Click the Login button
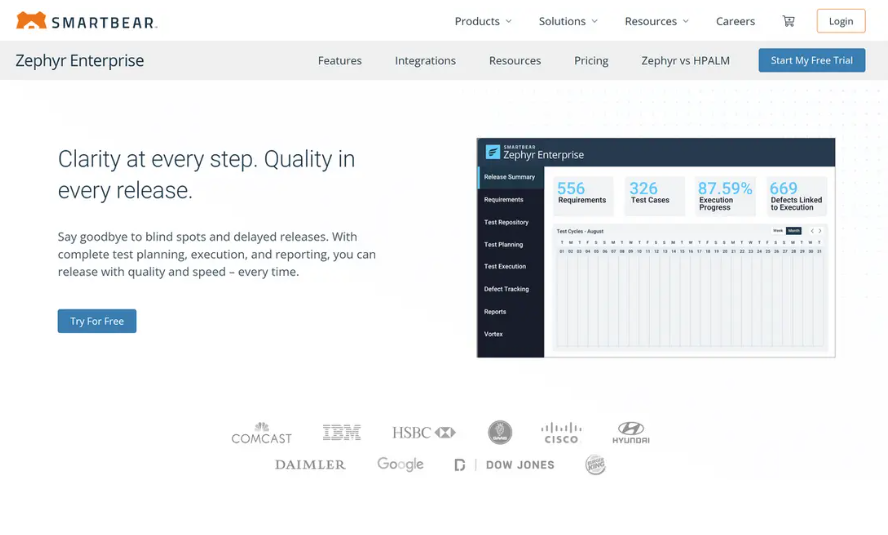 point(841,21)
